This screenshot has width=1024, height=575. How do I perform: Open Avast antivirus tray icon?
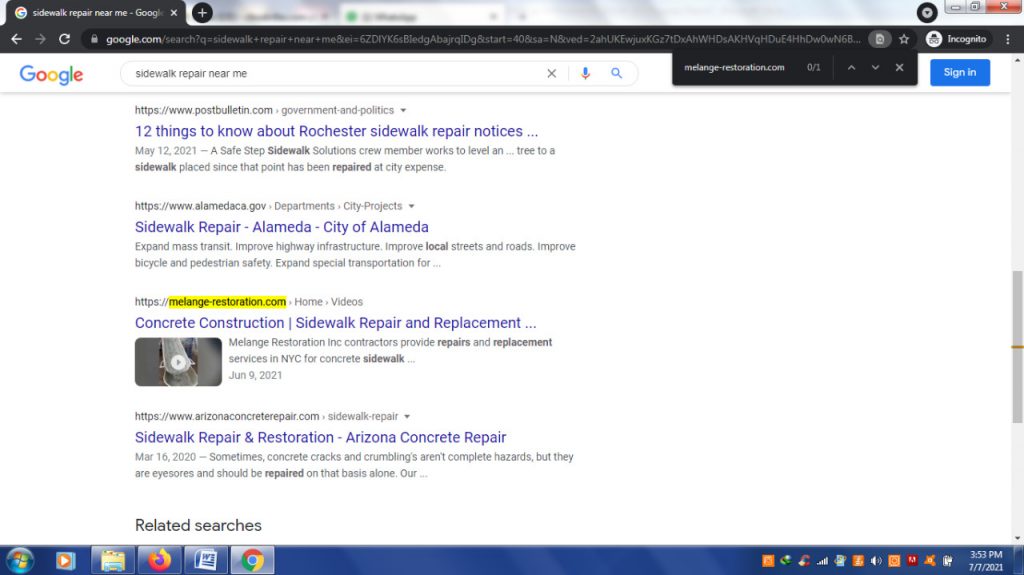click(930, 561)
